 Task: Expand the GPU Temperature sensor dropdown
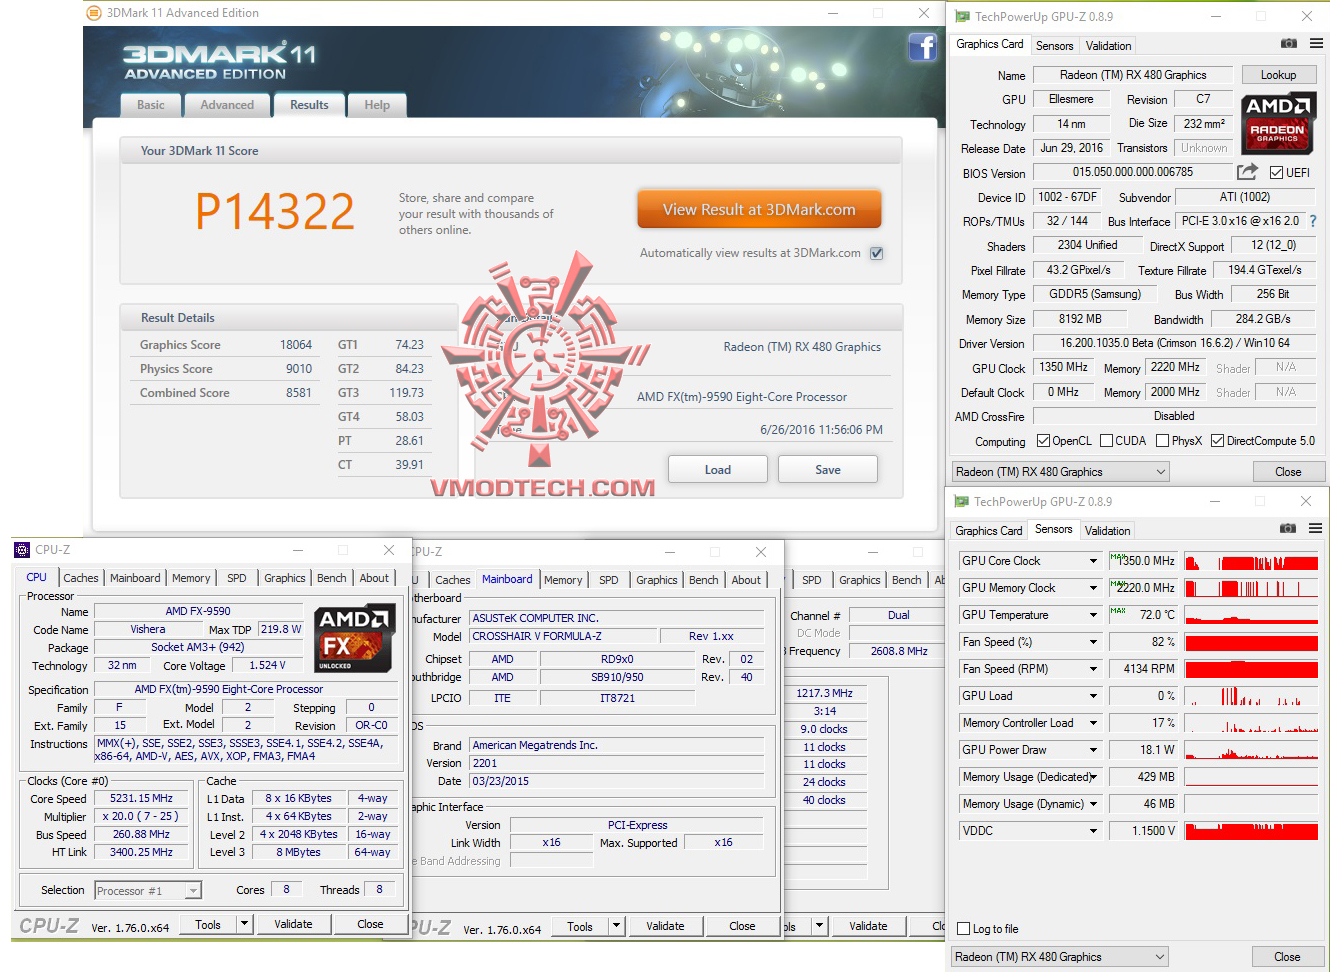(x=1093, y=615)
